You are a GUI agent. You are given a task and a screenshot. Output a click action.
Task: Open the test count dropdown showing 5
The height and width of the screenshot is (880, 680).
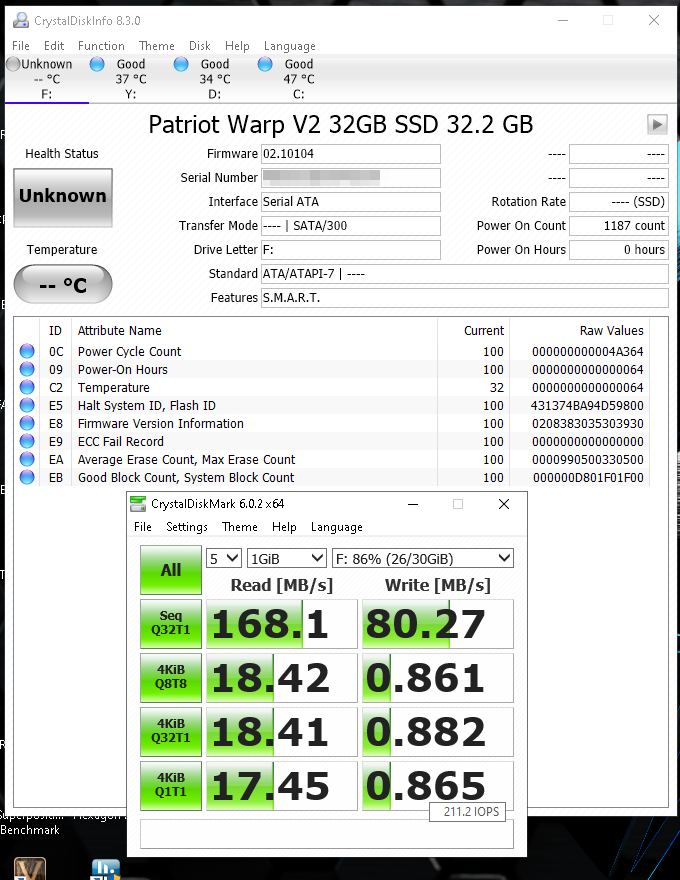tap(224, 558)
